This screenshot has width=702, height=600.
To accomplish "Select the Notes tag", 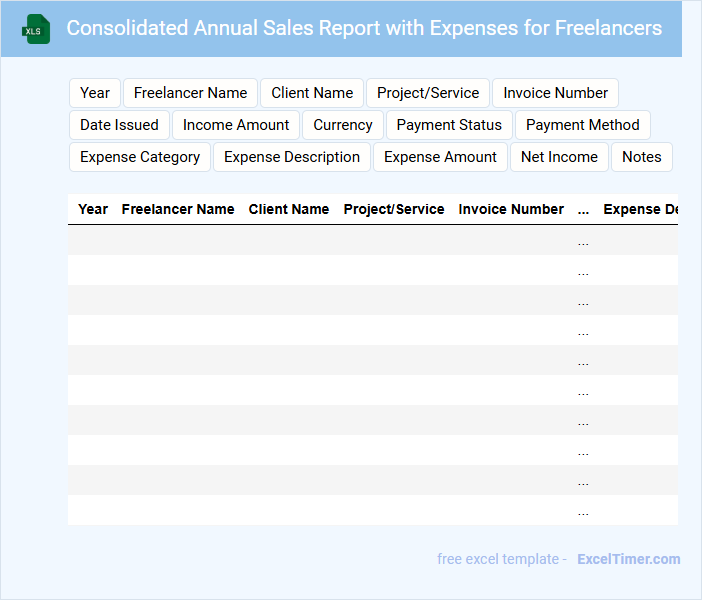I will pos(642,157).
